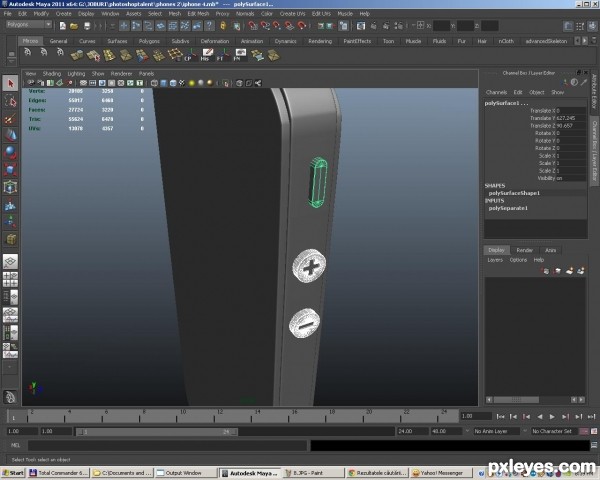Open a scene using the folder icon
Image resolution: width=600 pixels, height=480 pixels.
click(x=74, y=26)
